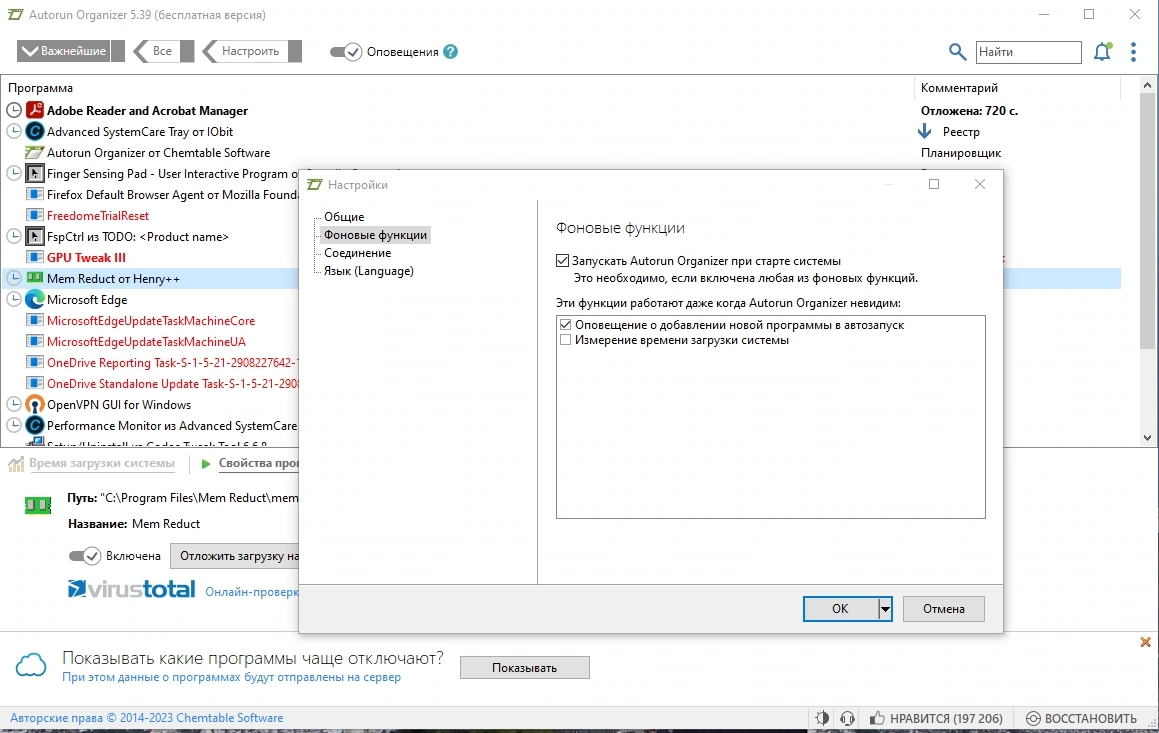Click the FspCtrl program icon

click(x=35, y=236)
